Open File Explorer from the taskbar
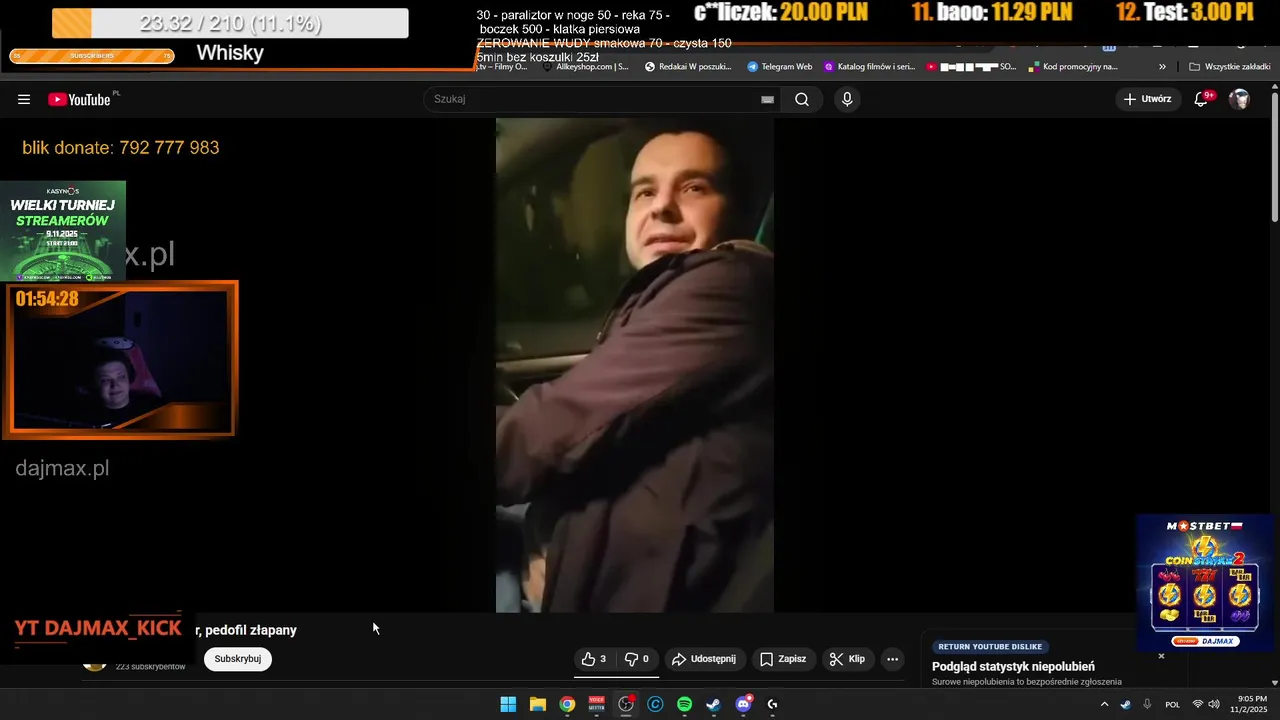 [x=537, y=704]
